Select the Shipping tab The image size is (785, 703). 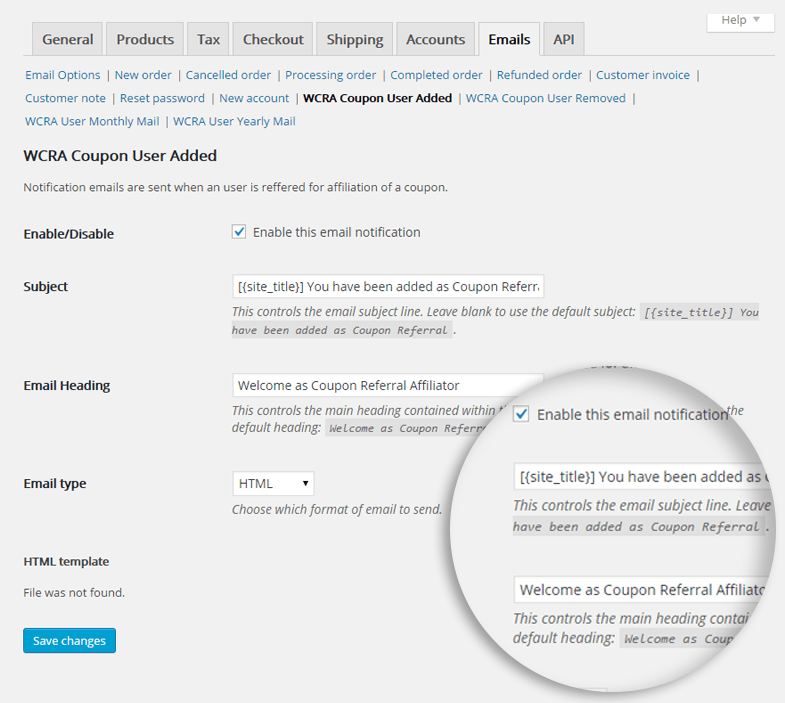pyautogui.click(x=354, y=39)
